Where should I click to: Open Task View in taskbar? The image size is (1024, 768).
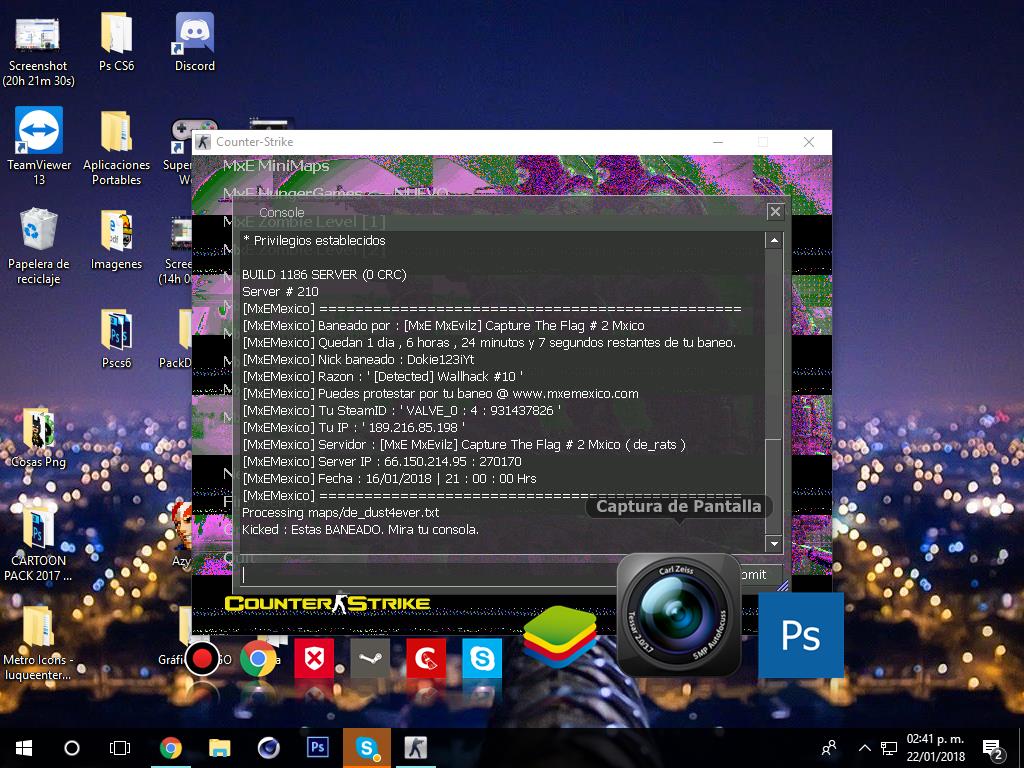(120, 748)
